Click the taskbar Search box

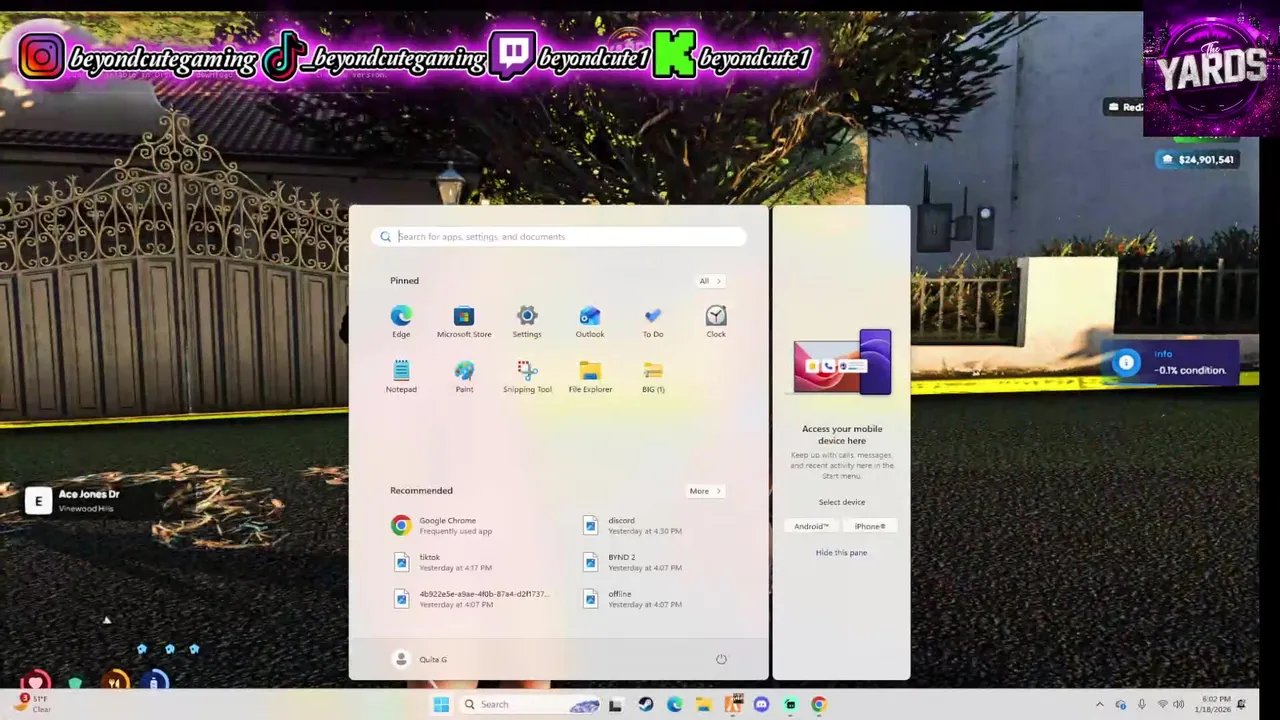point(530,704)
